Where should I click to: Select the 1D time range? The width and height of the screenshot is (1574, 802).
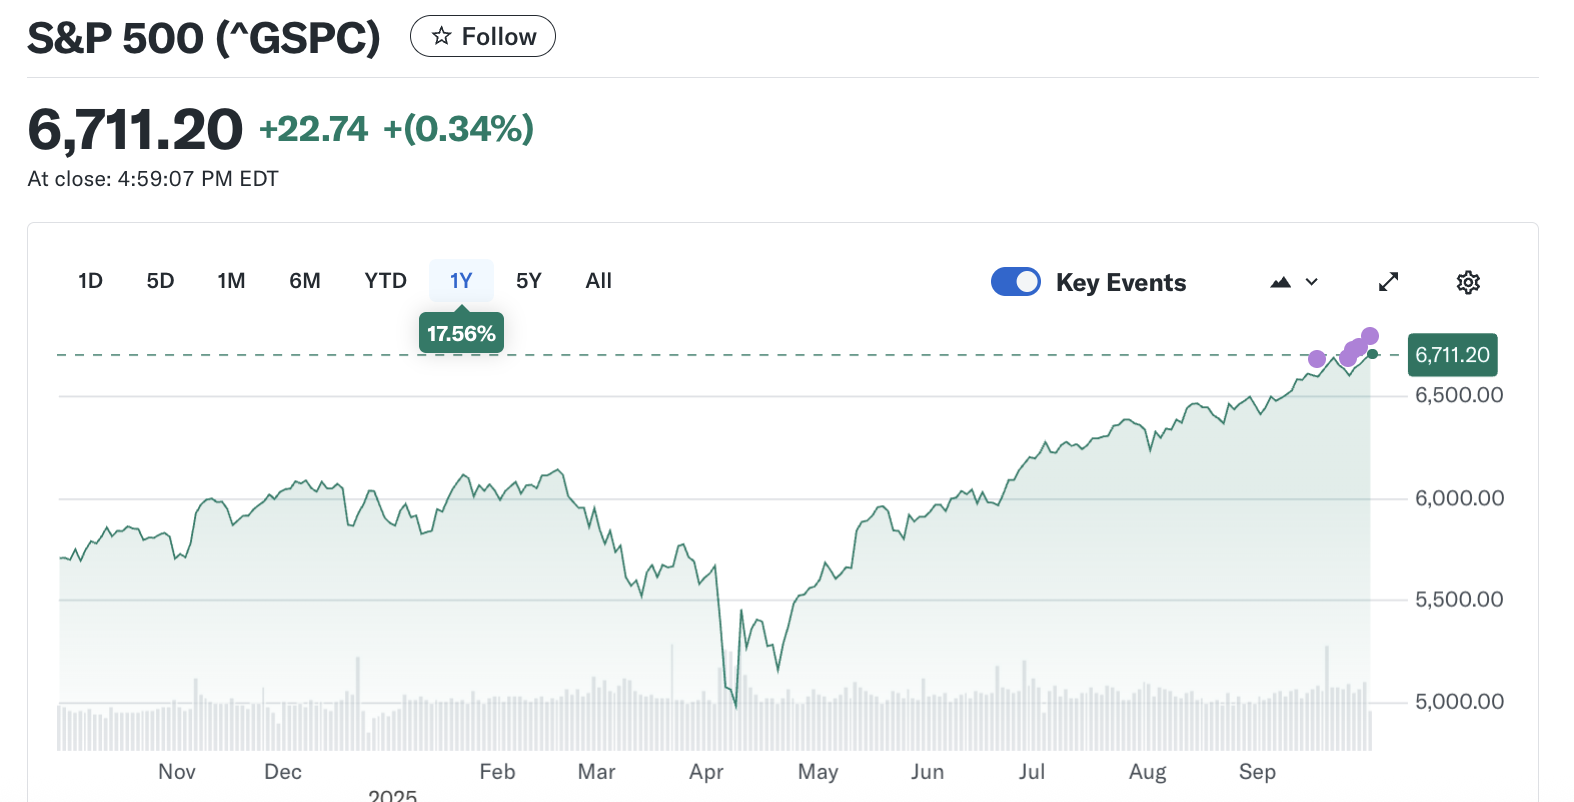tap(90, 281)
